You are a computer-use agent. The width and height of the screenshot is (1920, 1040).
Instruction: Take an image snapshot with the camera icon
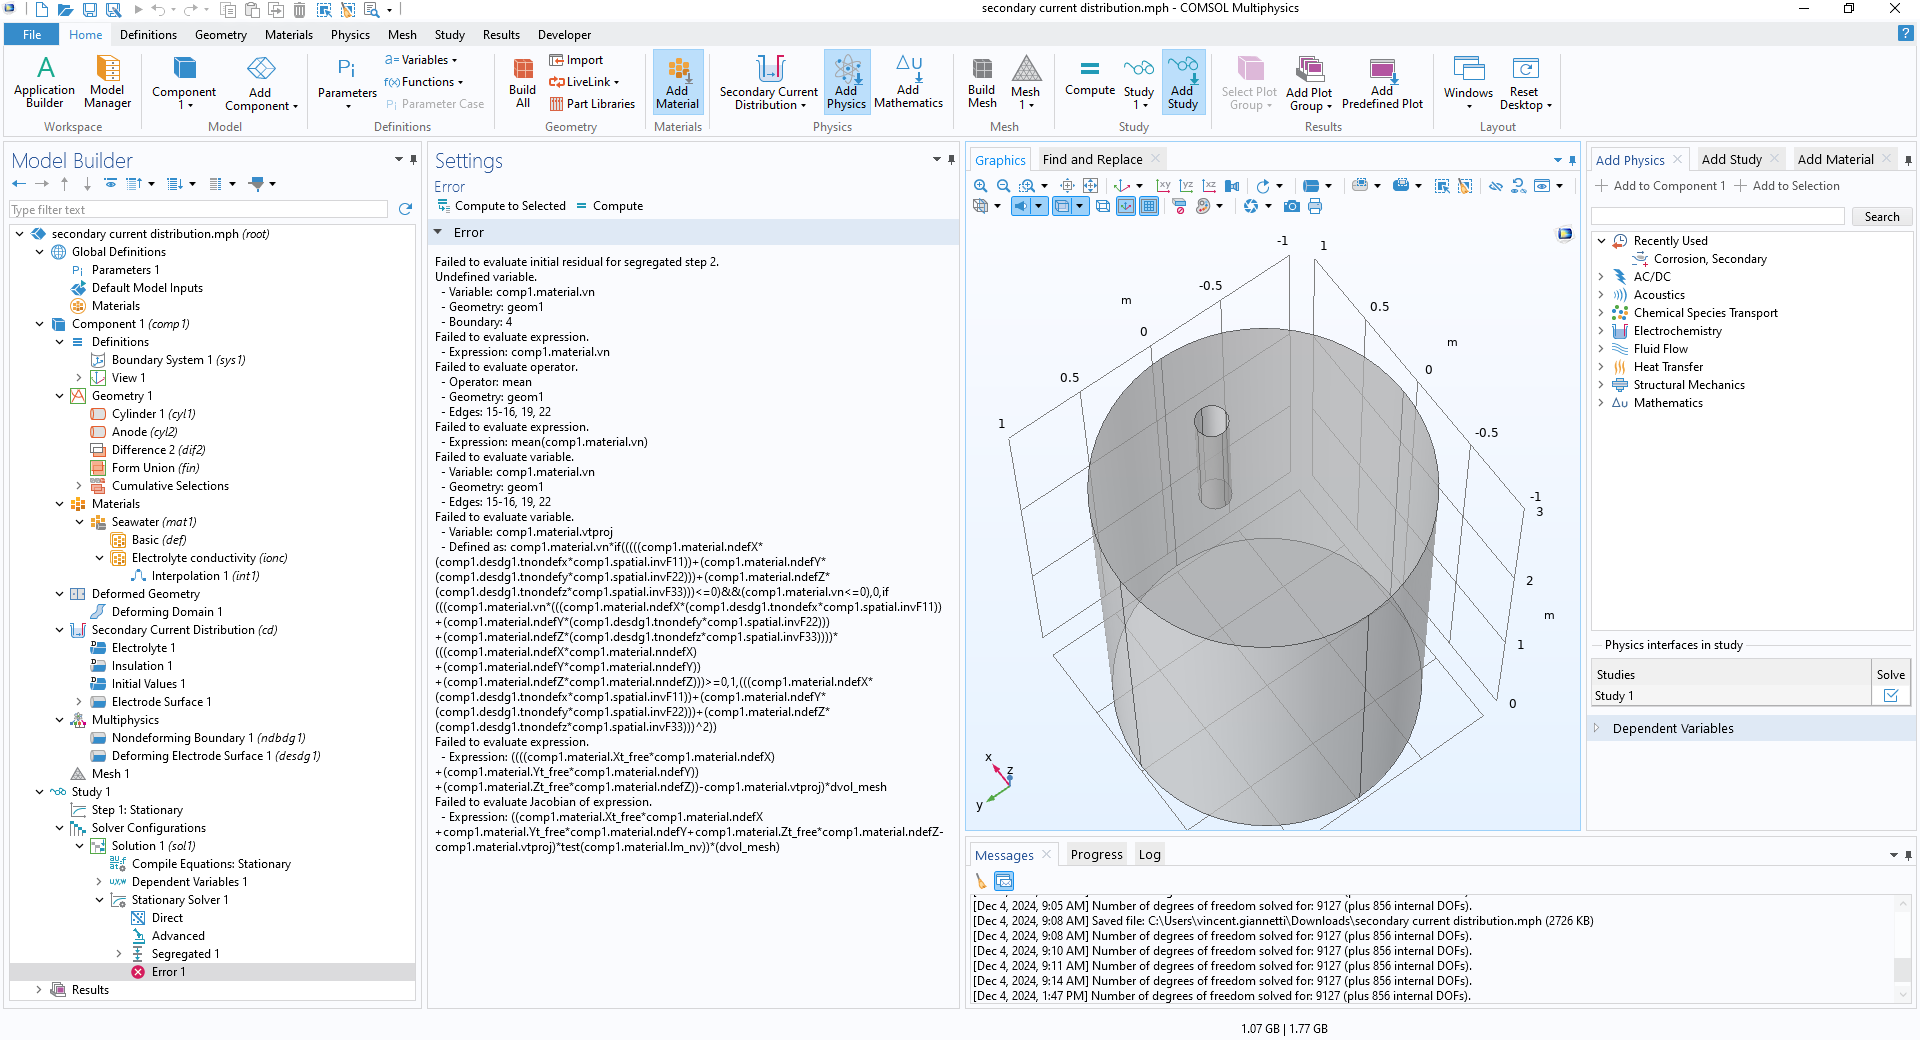pyautogui.click(x=1291, y=206)
